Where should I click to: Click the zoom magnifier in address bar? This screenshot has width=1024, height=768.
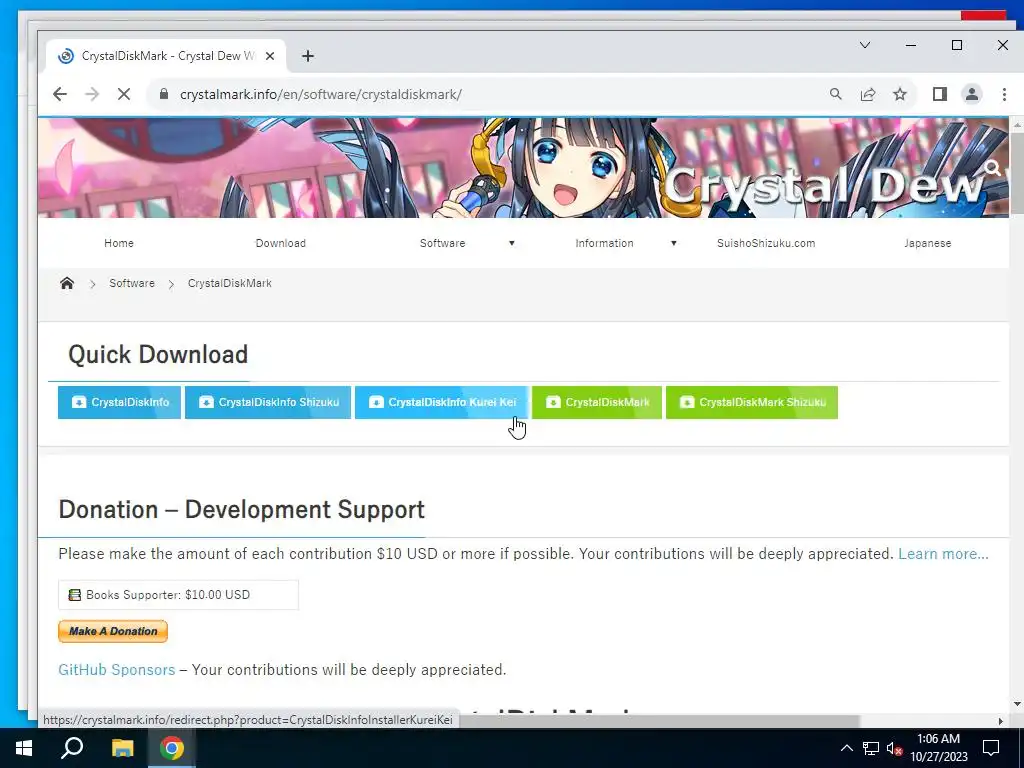[835, 94]
